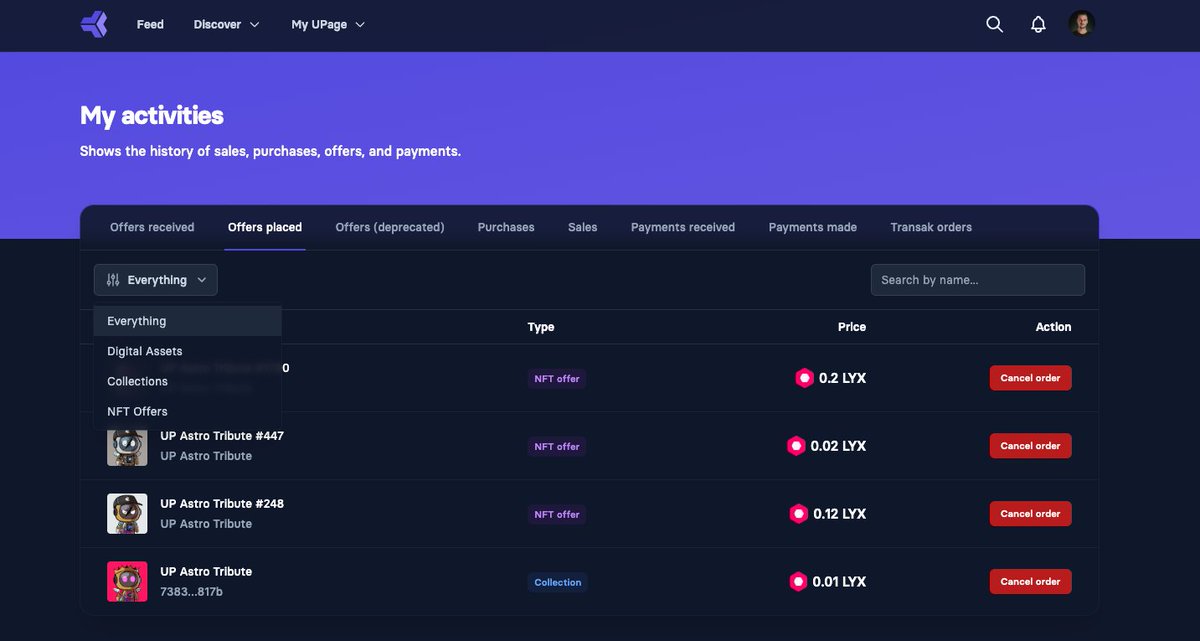
Task: Cancel order for the 0.01 LYX collection offer
Action: point(1031,582)
